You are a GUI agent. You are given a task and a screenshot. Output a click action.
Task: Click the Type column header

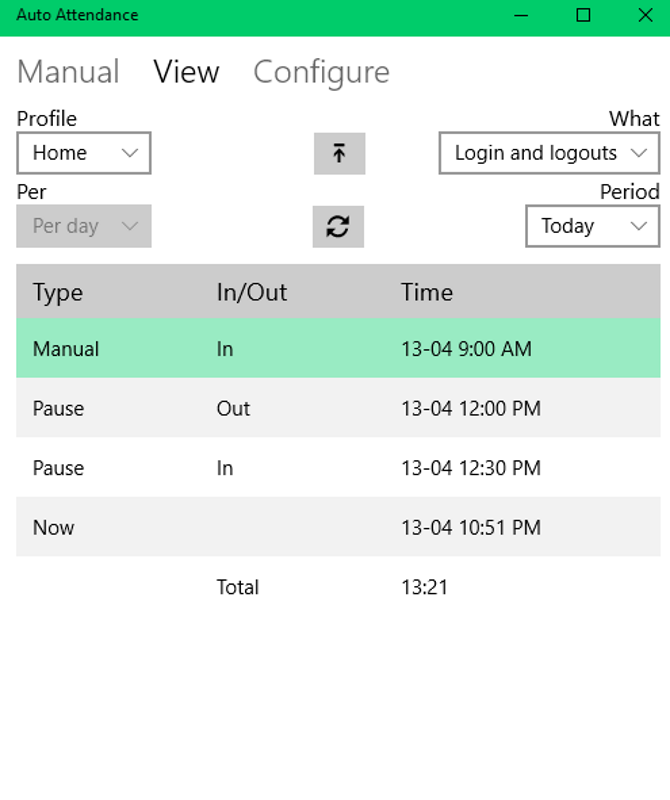tap(58, 292)
